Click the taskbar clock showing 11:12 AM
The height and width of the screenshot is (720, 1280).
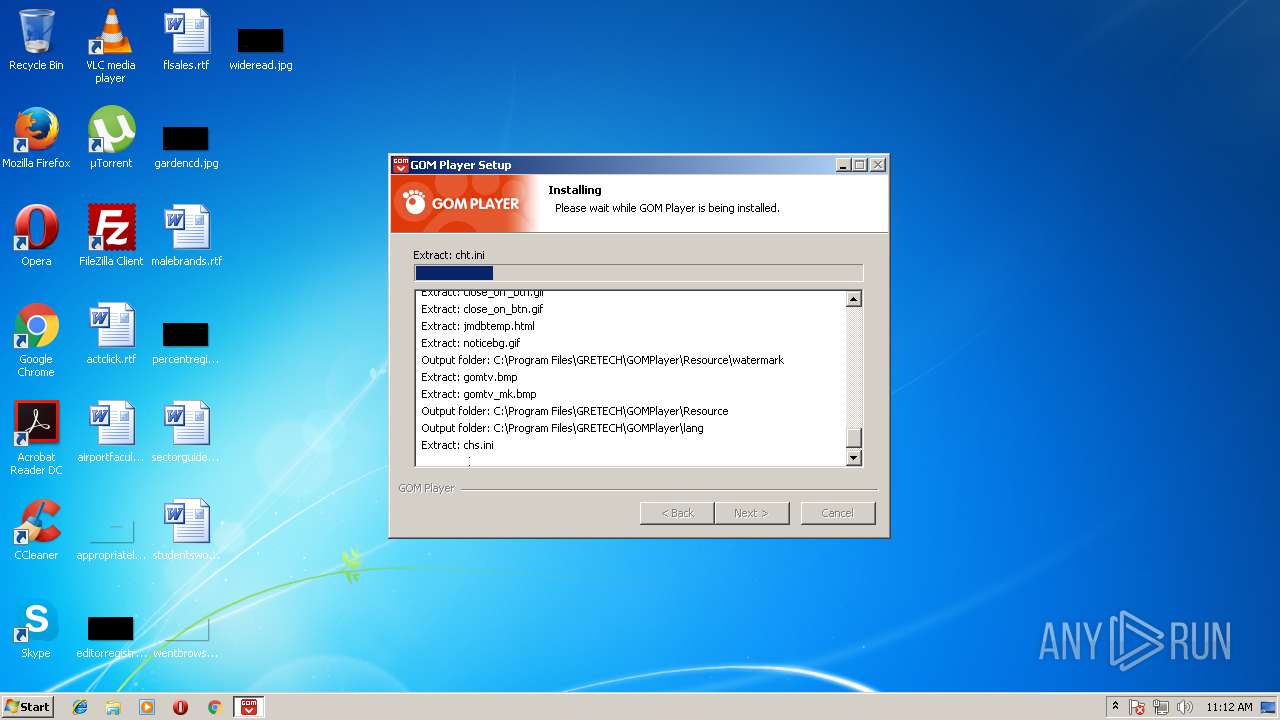(1229, 707)
